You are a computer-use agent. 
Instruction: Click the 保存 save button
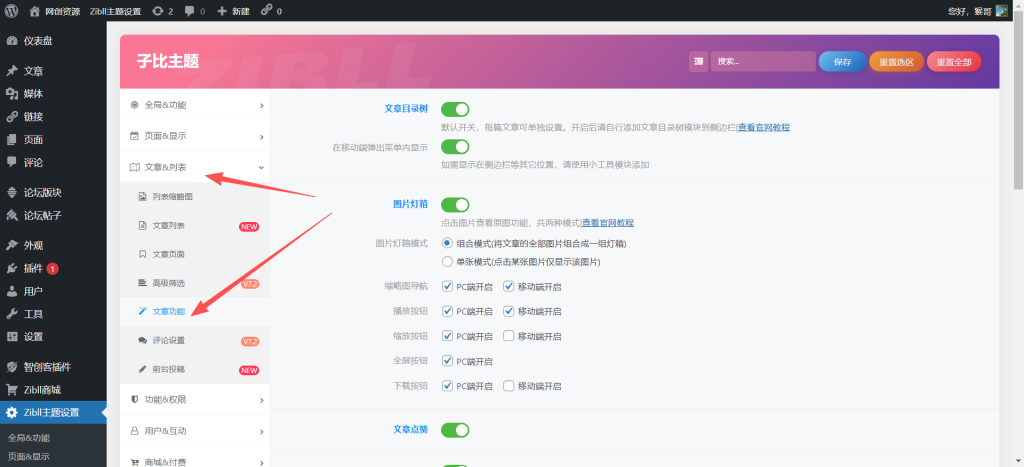(x=842, y=61)
